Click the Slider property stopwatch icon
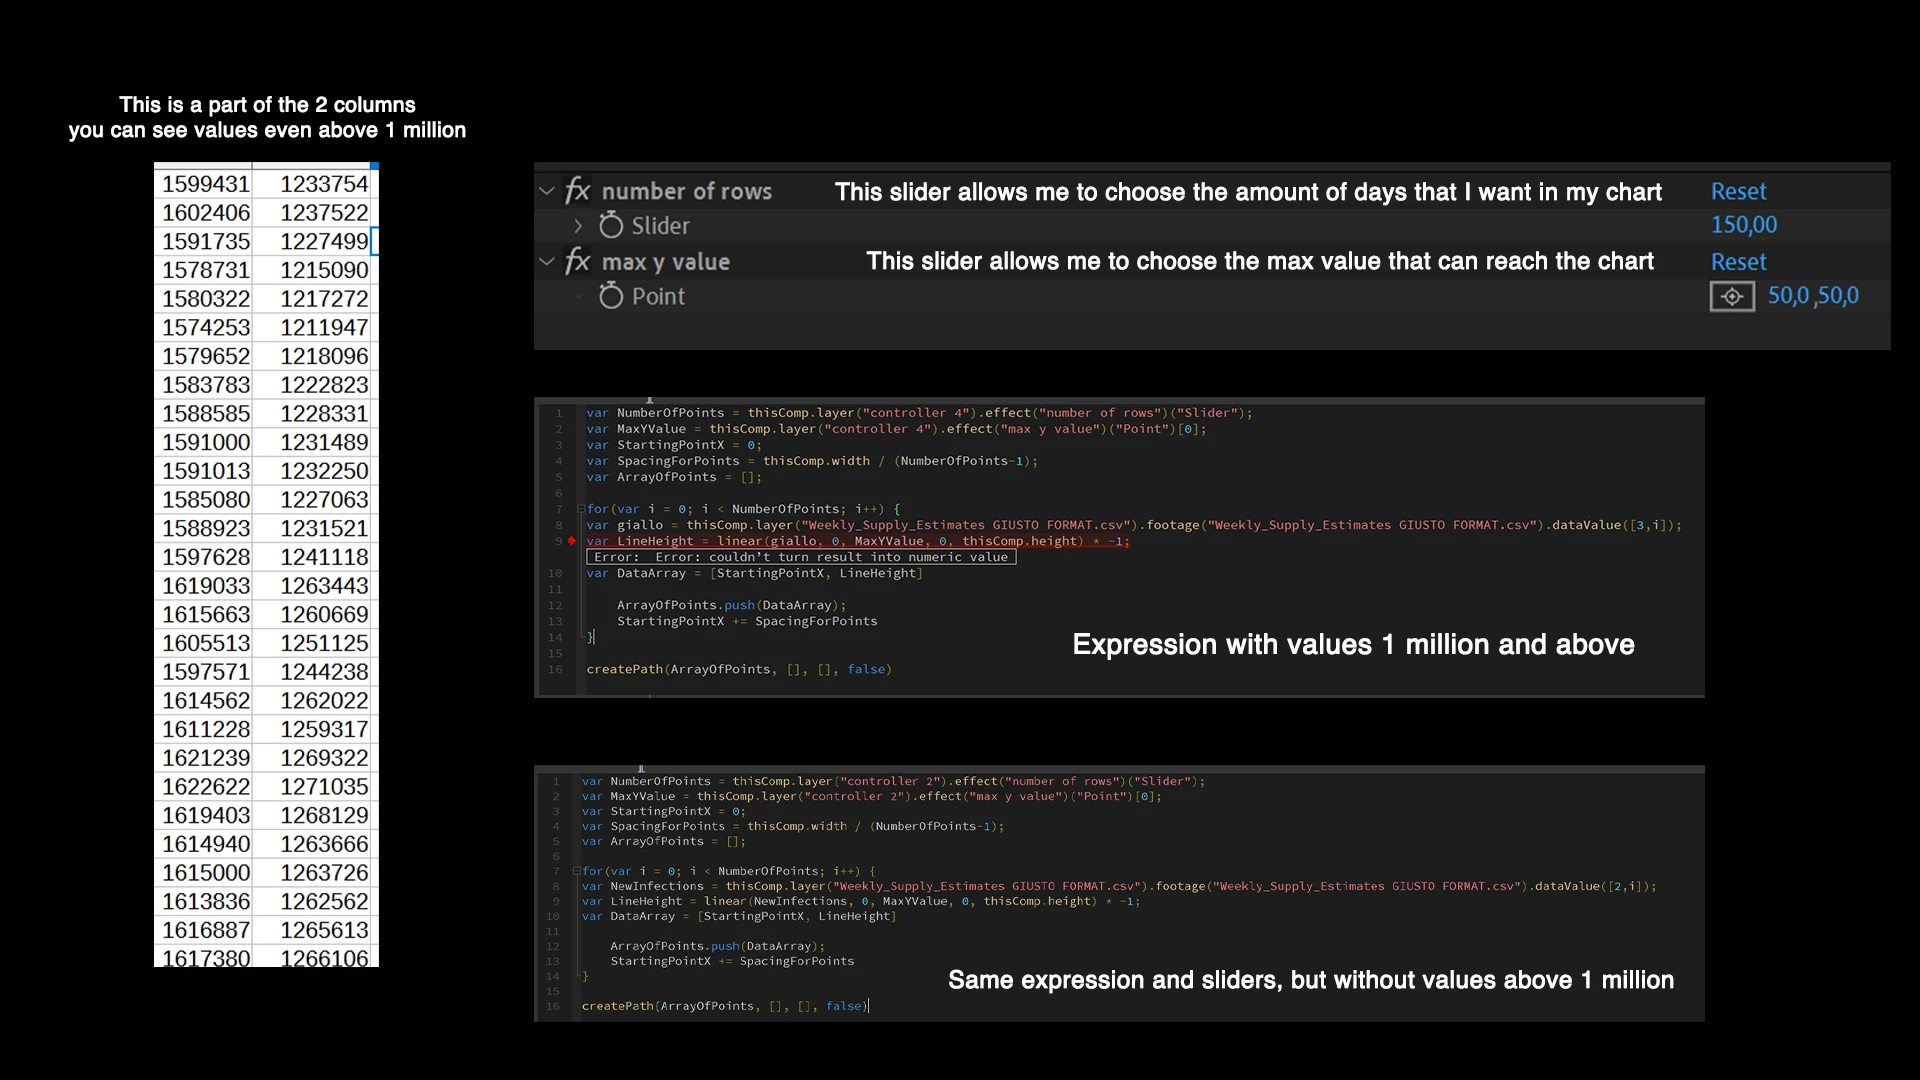Screen dimensions: 1920x1080 pyautogui.click(x=611, y=226)
